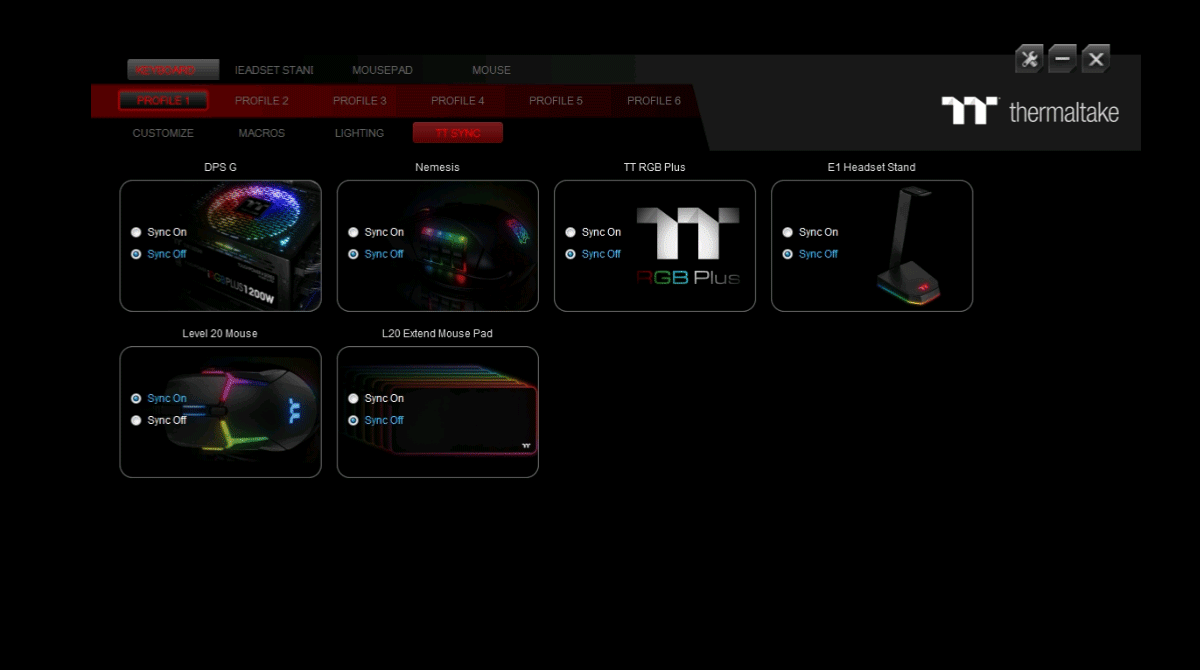Open the Mouse device tab
The height and width of the screenshot is (670, 1200).
click(491, 70)
